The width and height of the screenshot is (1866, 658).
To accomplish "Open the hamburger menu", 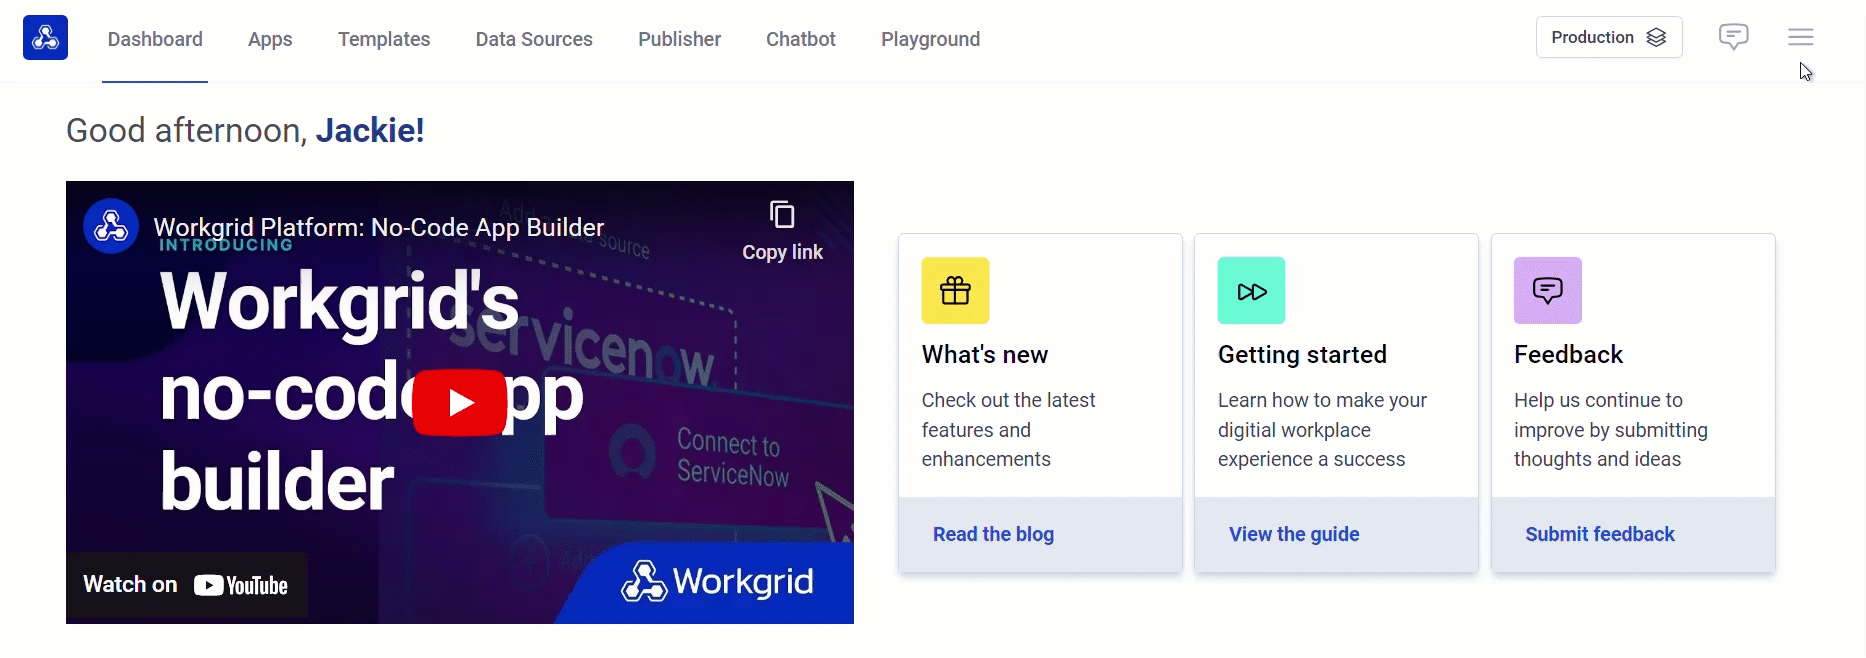I will point(1801,37).
